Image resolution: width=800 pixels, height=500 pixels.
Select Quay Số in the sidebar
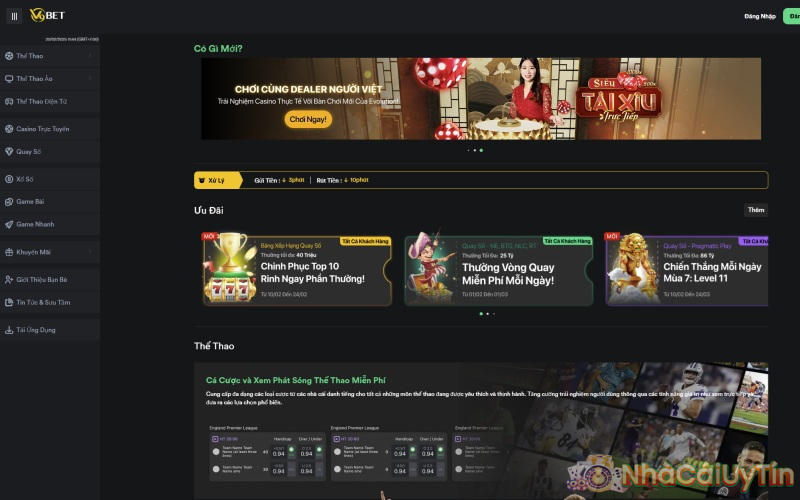coord(29,151)
